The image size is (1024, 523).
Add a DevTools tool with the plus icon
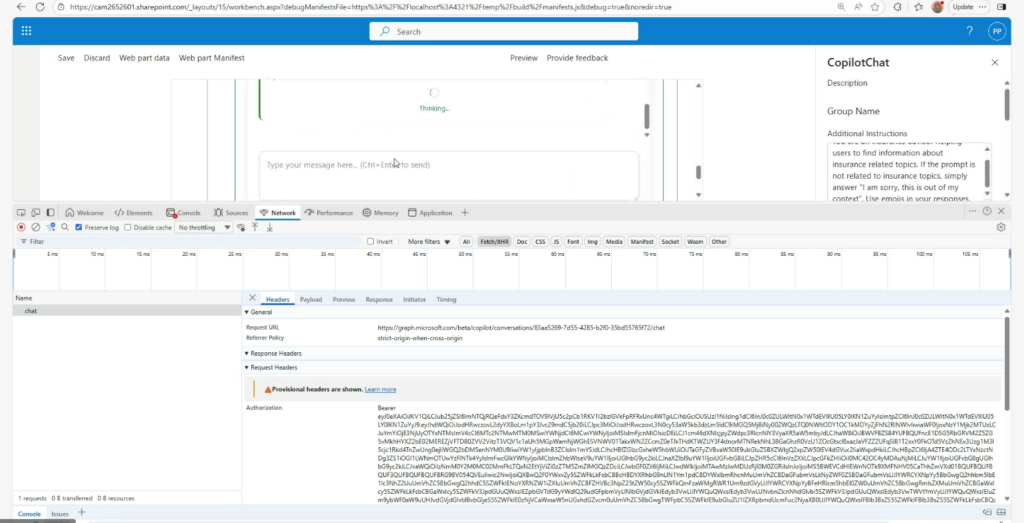[465, 213]
